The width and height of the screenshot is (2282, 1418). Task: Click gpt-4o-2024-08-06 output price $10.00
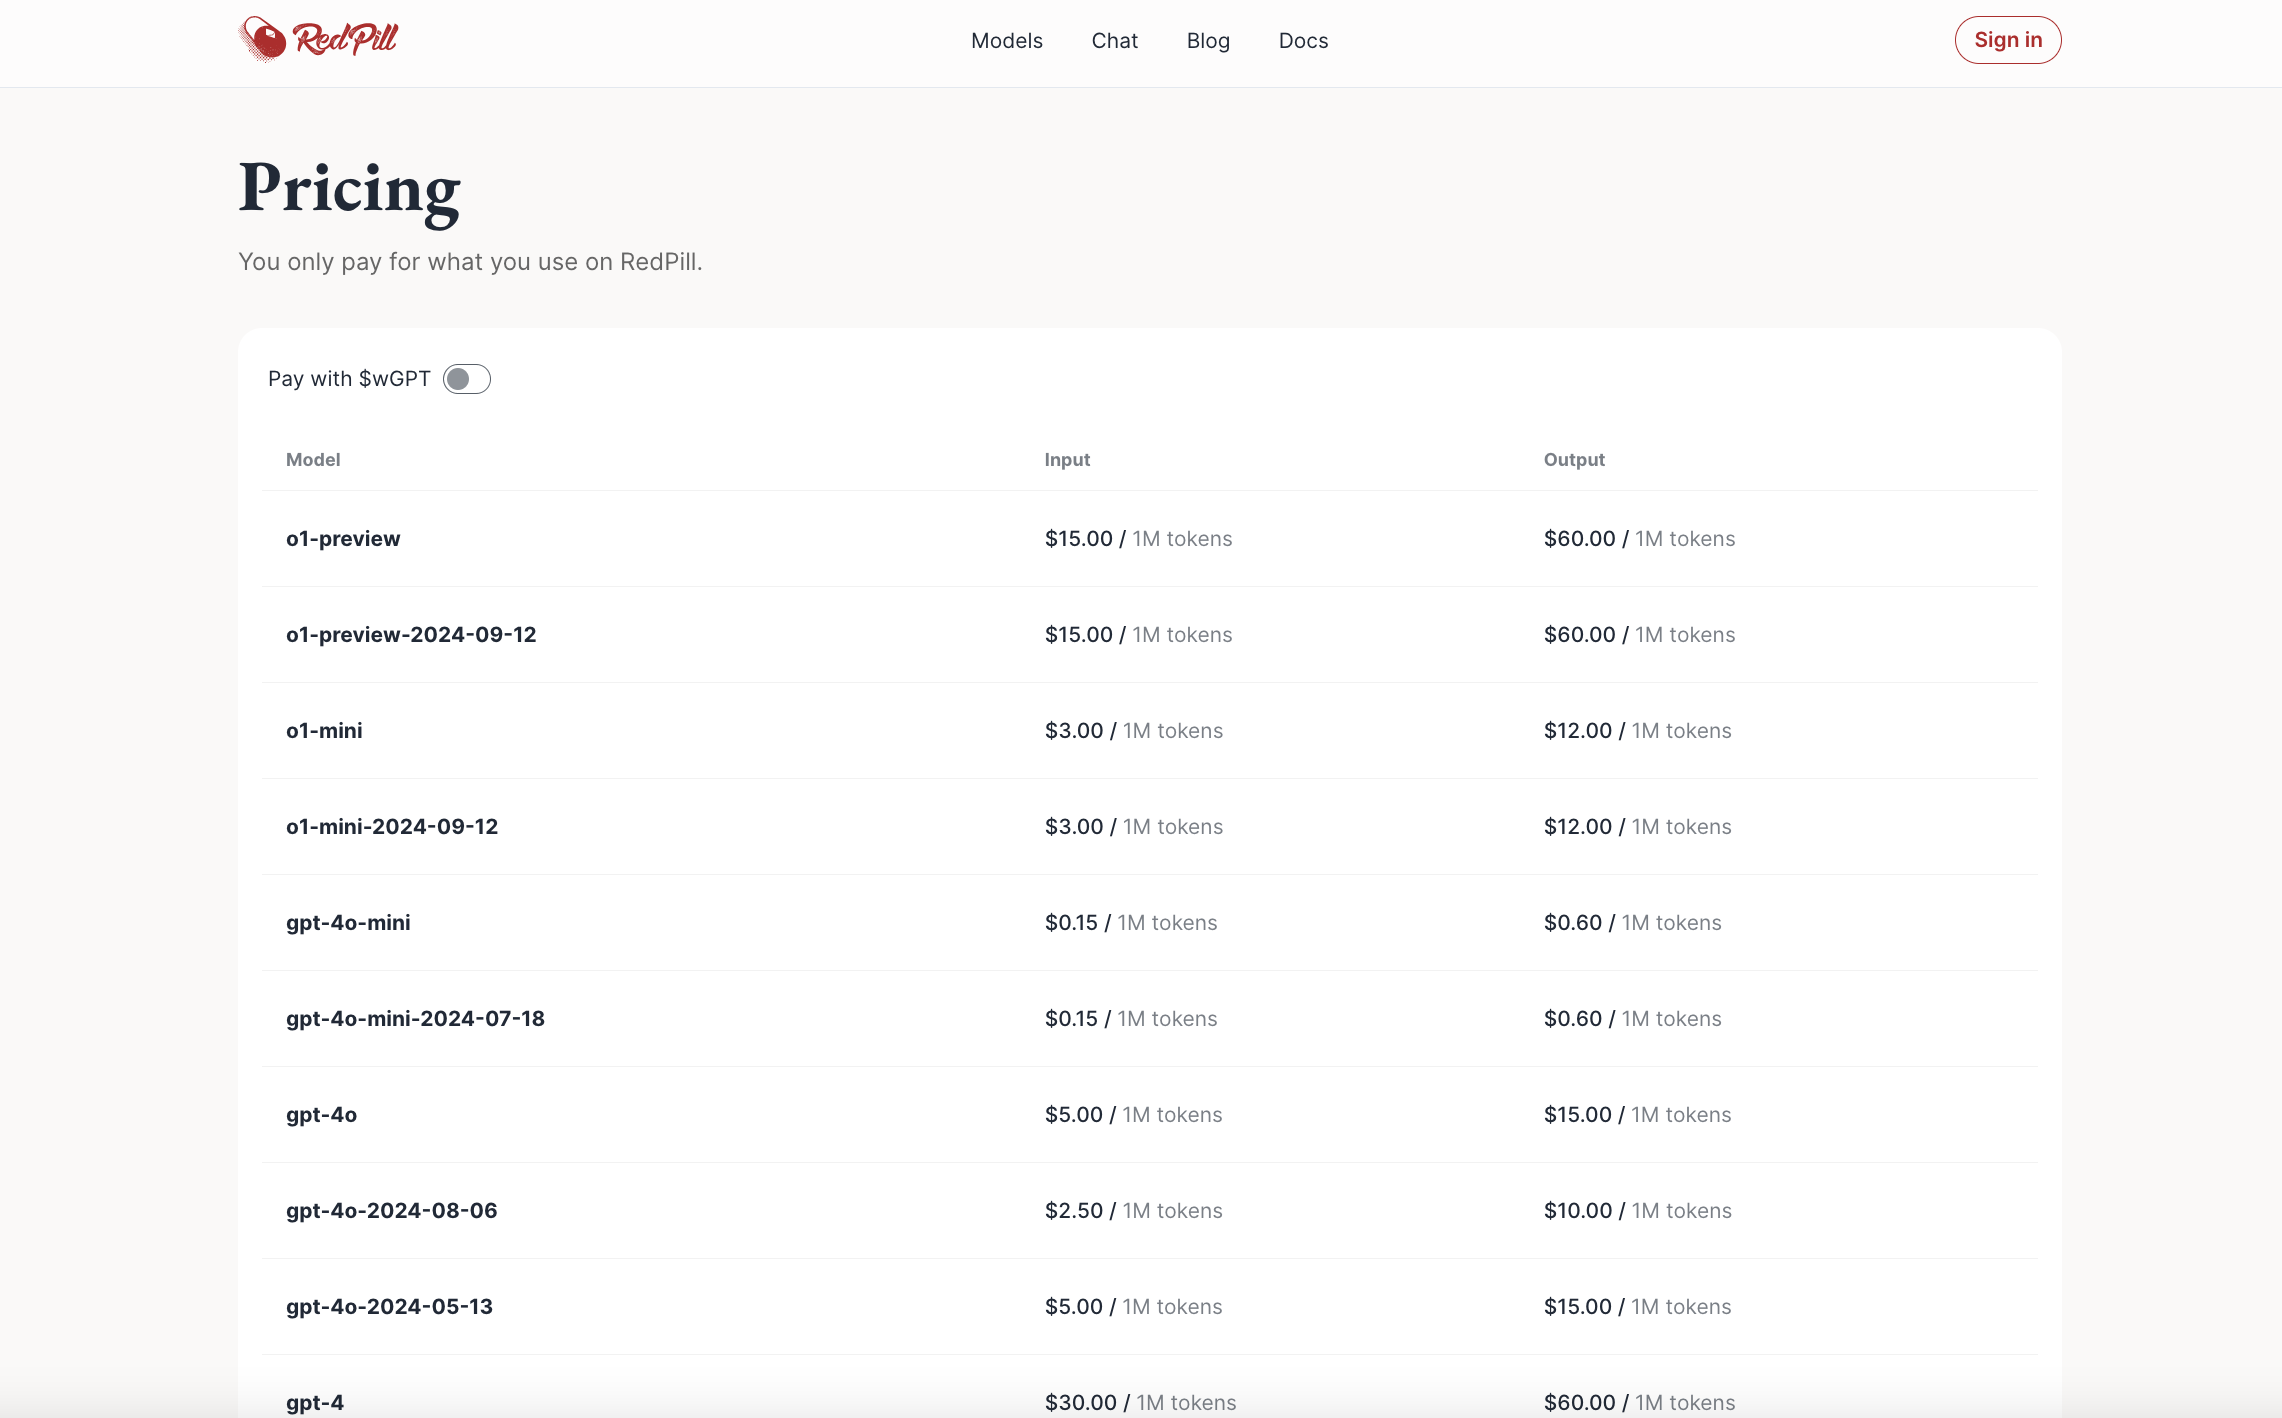coord(1578,1211)
